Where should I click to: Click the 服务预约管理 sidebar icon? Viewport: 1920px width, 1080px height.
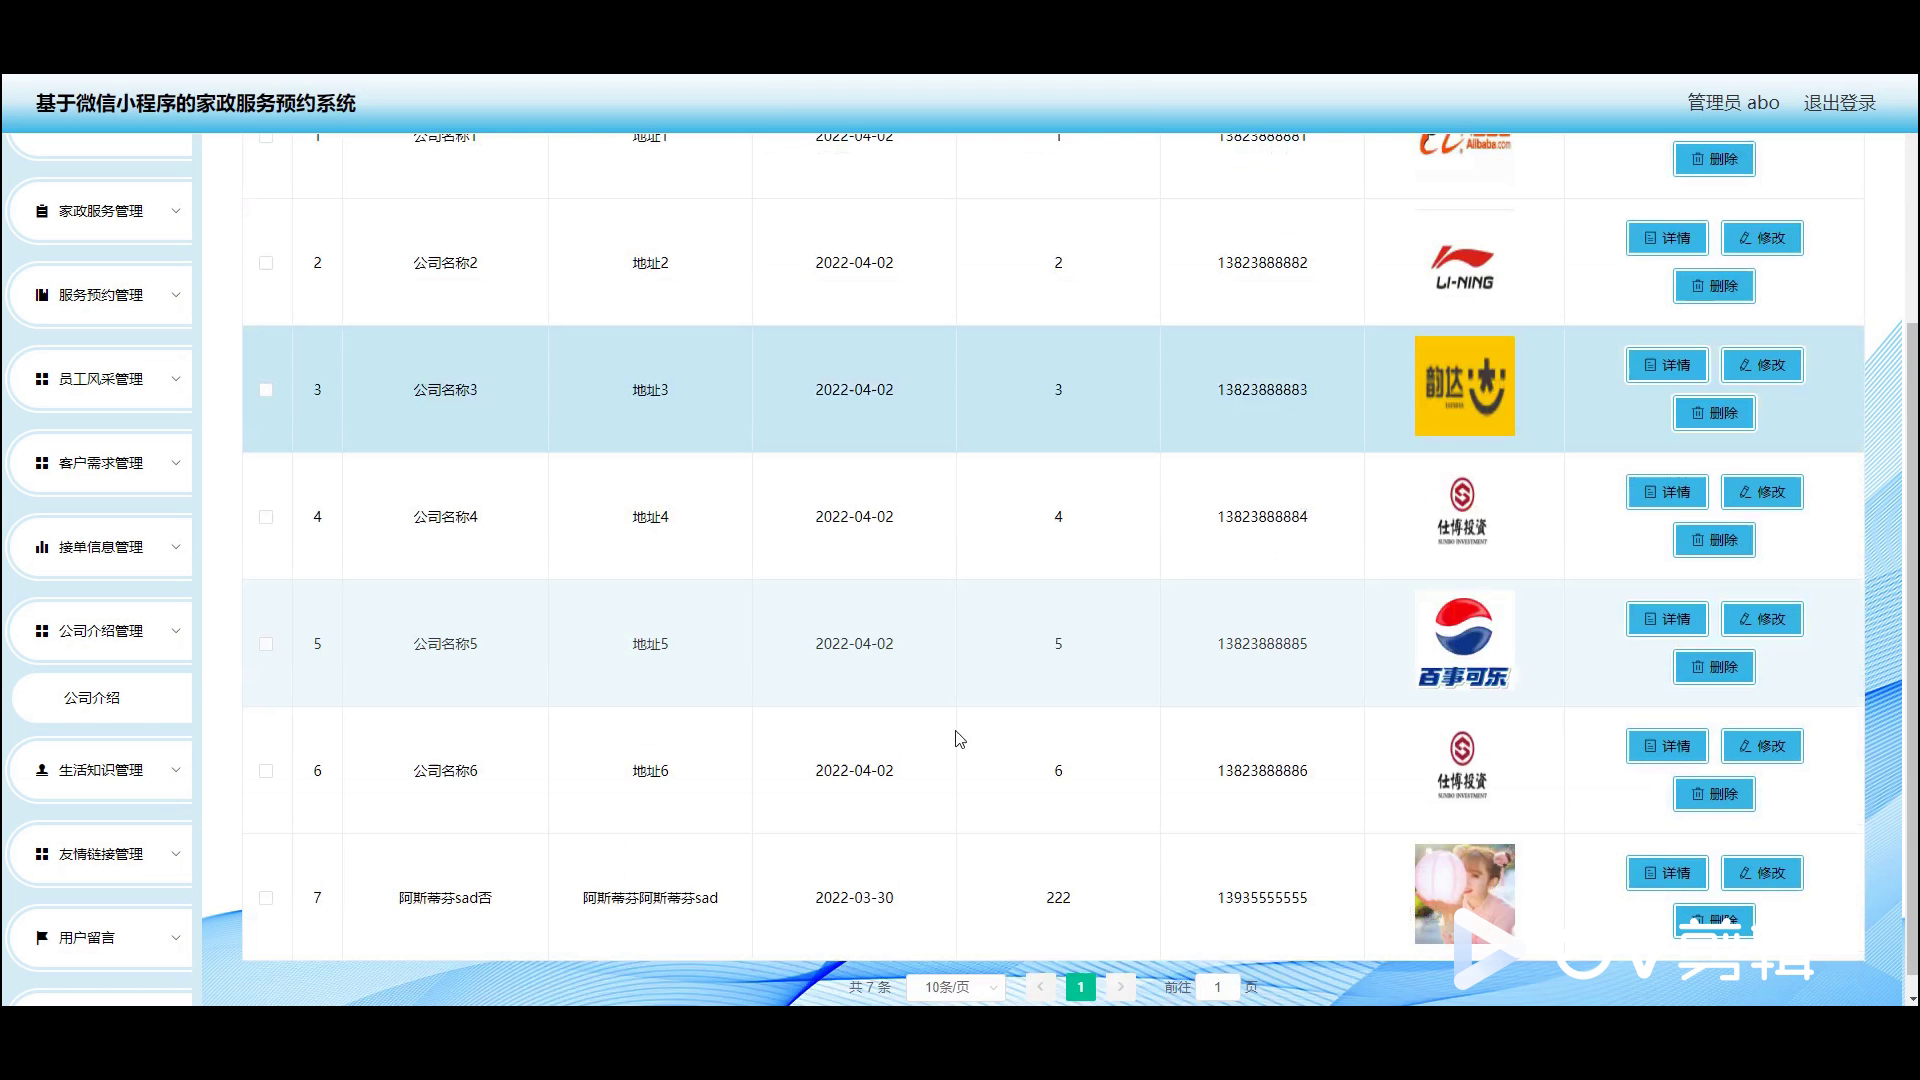tap(42, 295)
